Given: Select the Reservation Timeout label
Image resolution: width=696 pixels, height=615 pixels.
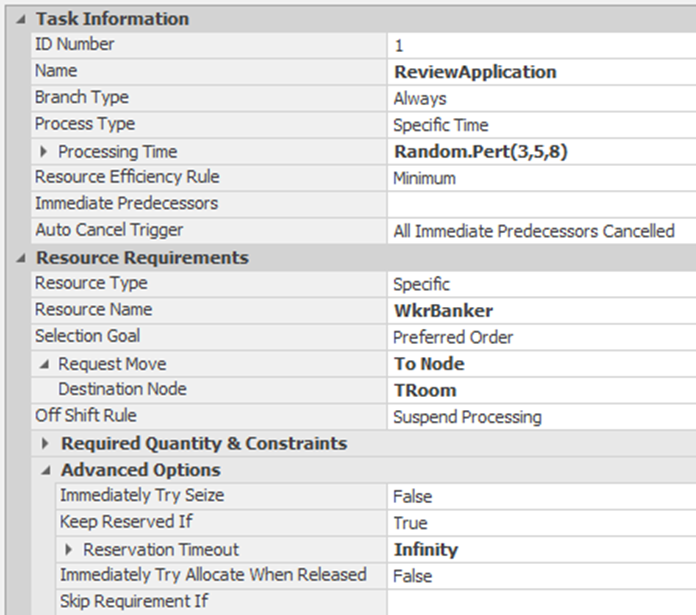Looking at the screenshot, I should click(161, 550).
